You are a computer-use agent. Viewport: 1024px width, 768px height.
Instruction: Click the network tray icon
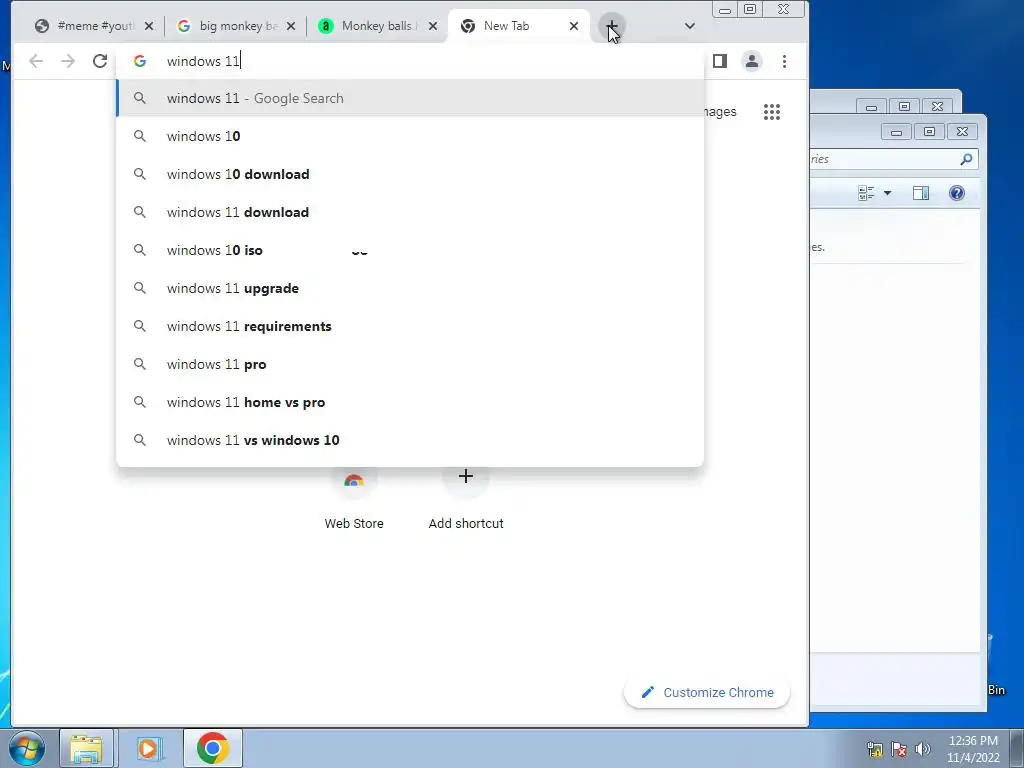(x=874, y=749)
